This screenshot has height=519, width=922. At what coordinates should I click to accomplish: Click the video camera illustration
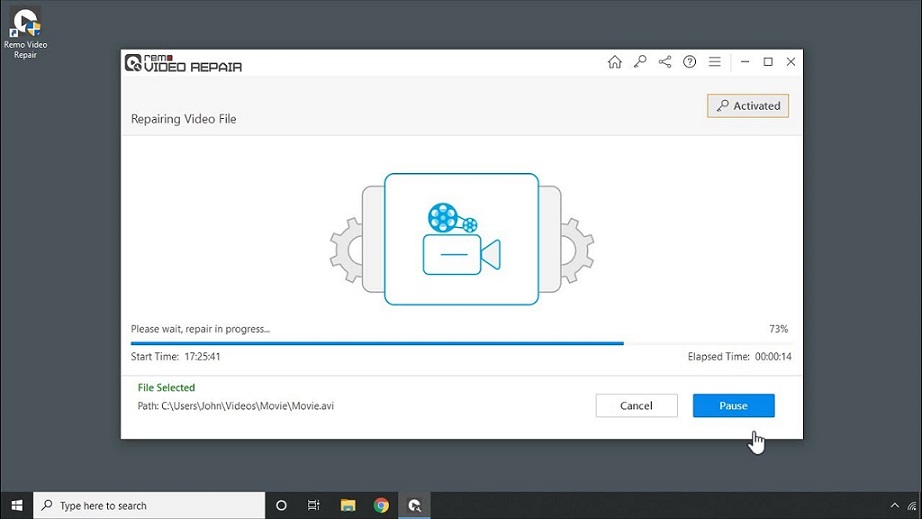[x=462, y=239]
